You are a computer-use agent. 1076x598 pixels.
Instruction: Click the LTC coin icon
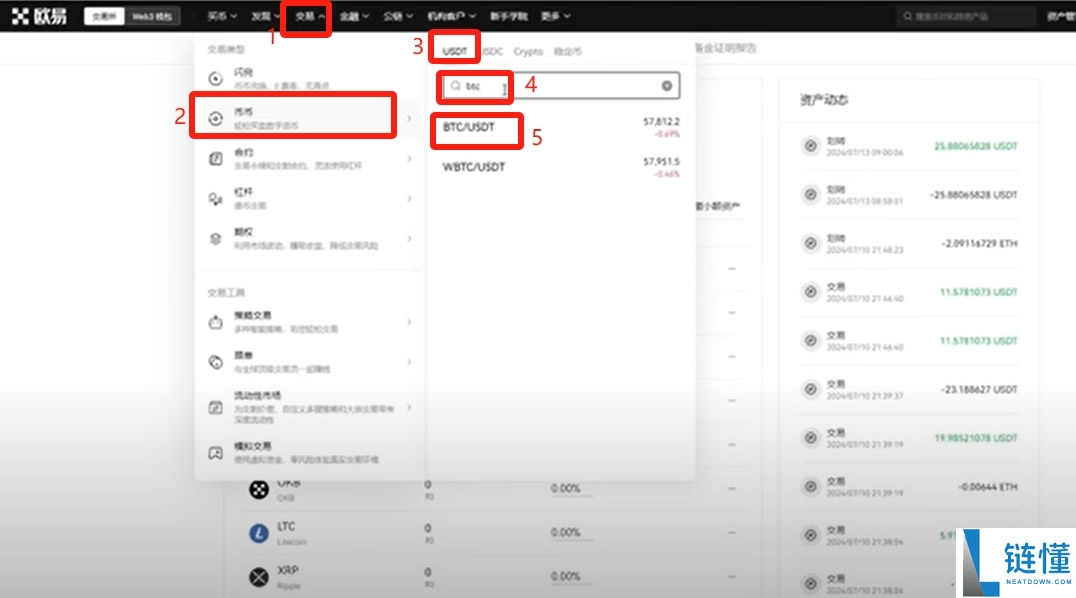pos(259,533)
